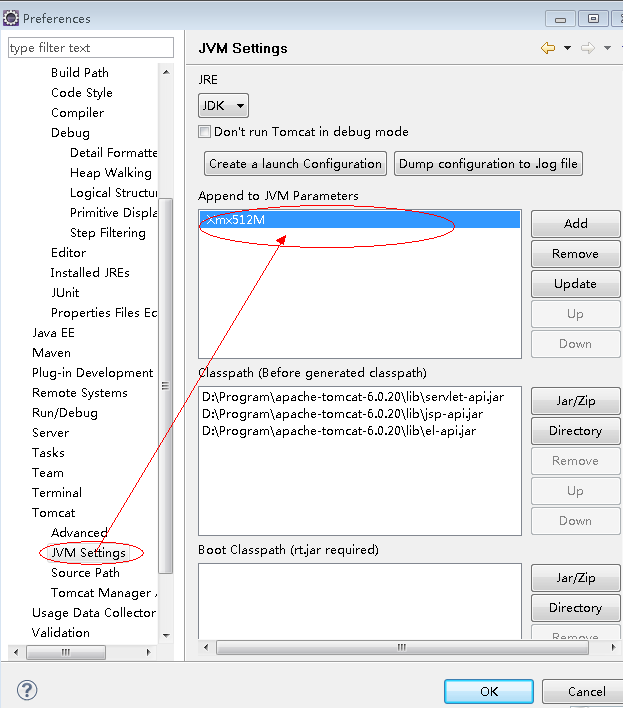Select Editor under Java
This screenshot has height=708, width=623.
[69, 253]
